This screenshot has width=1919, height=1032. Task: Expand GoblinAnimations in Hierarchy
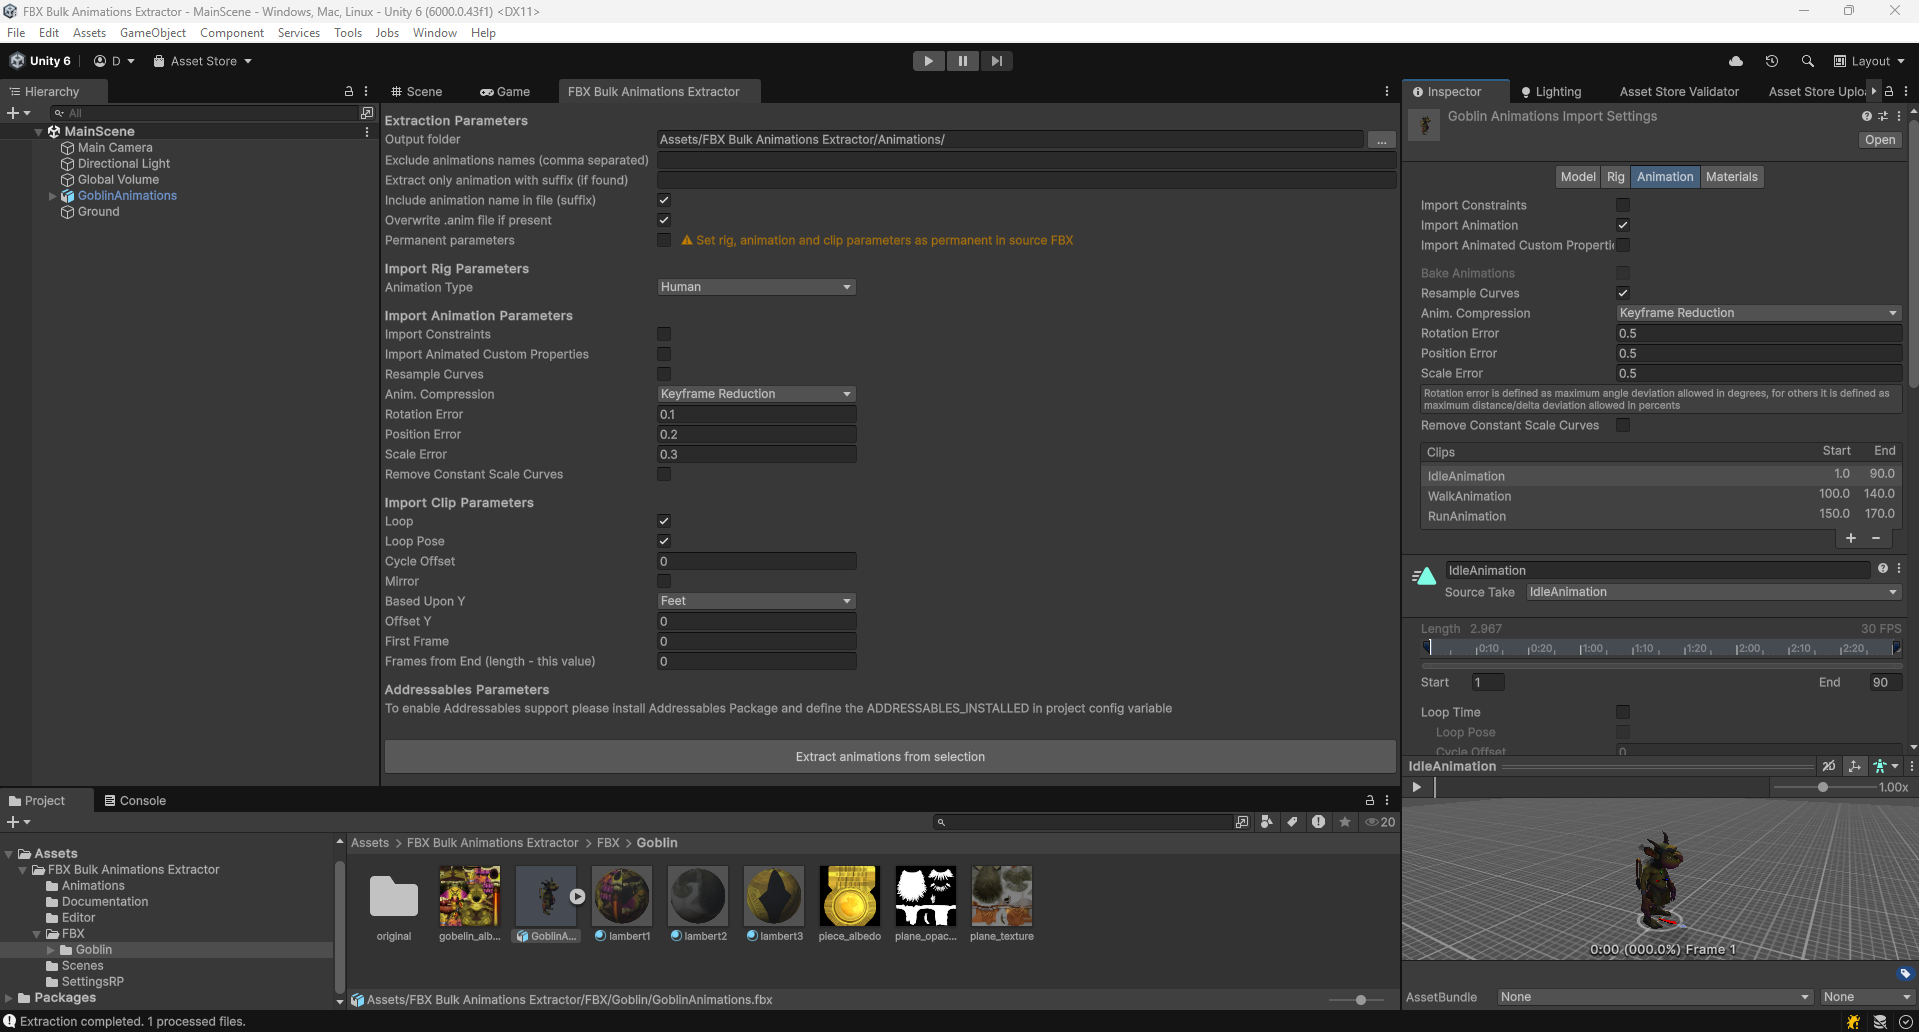(52, 196)
